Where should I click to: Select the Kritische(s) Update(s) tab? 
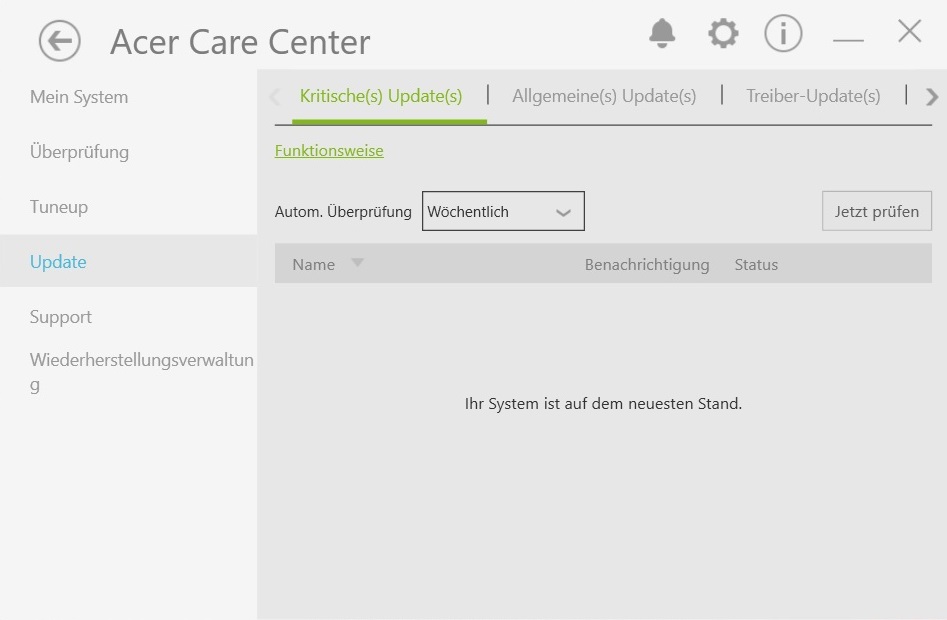point(381,96)
